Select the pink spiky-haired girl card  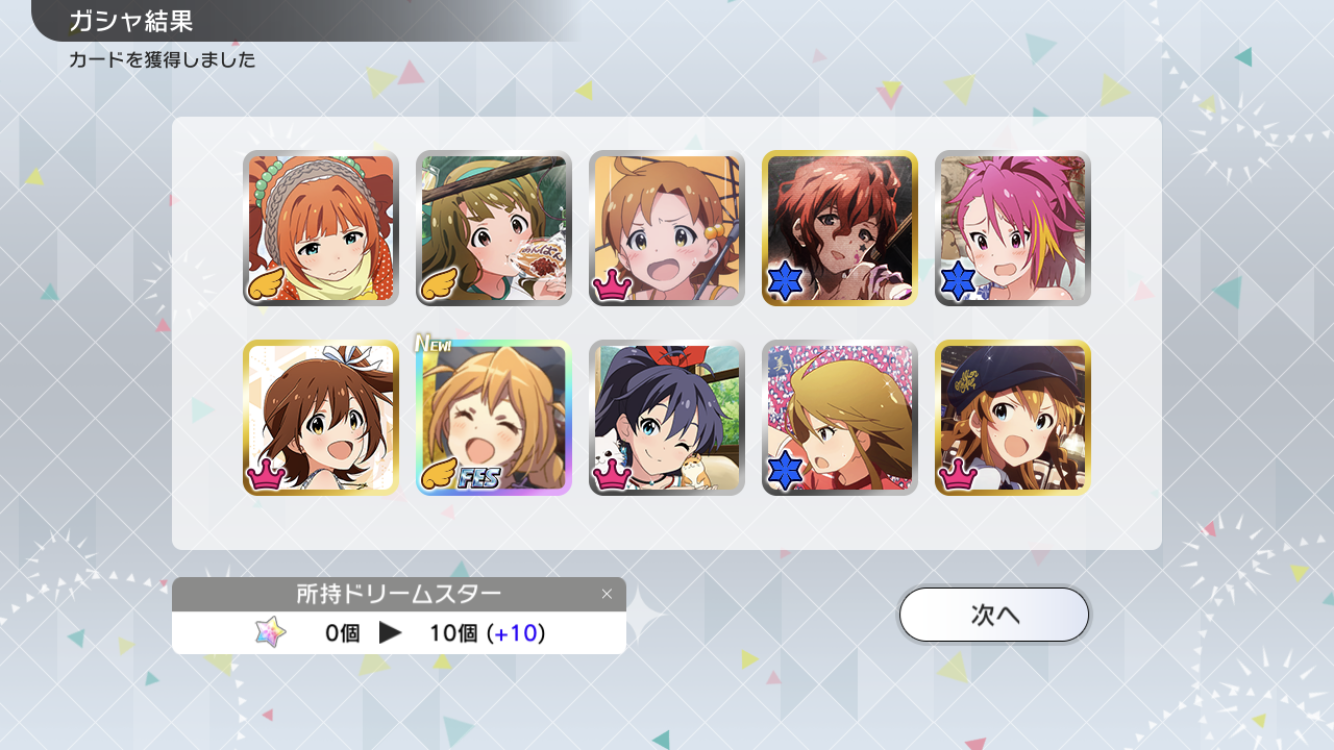(x=1013, y=228)
